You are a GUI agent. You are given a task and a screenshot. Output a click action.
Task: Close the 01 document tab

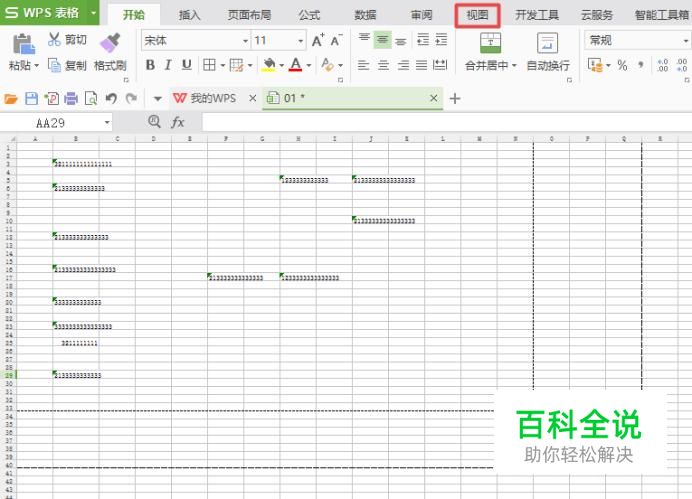pos(433,98)
